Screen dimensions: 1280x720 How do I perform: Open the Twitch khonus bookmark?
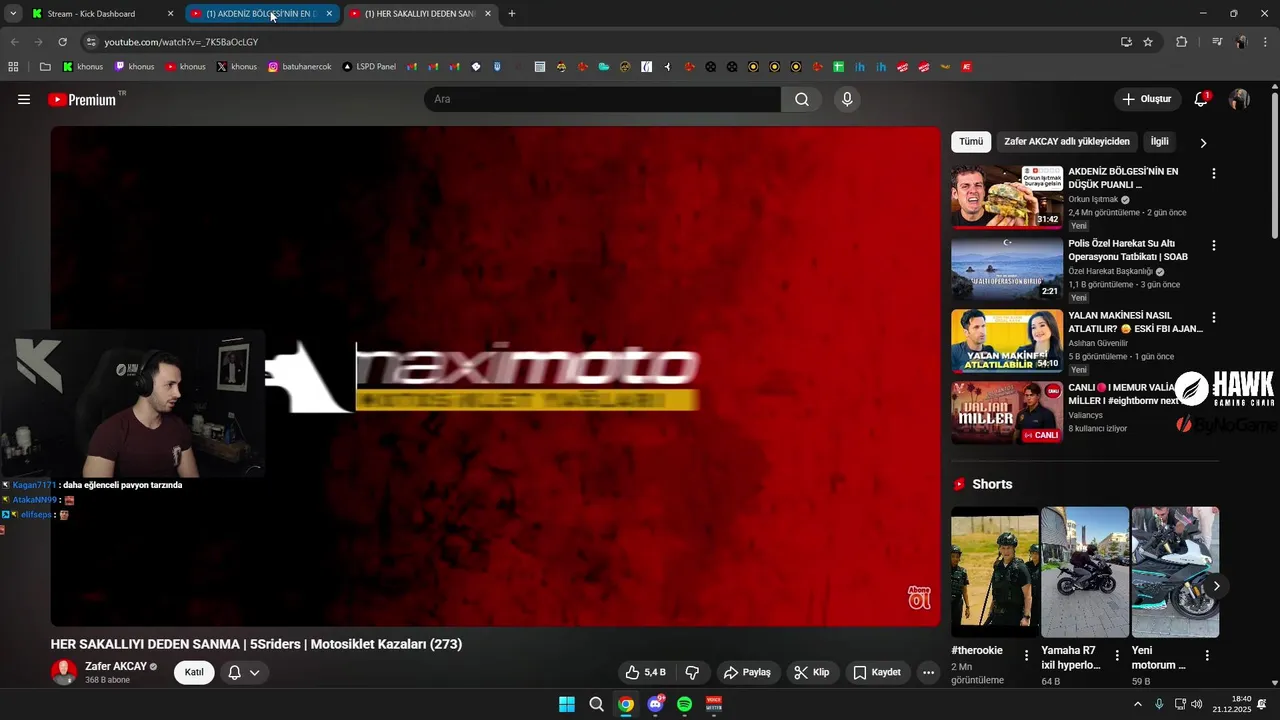[135, 67]
